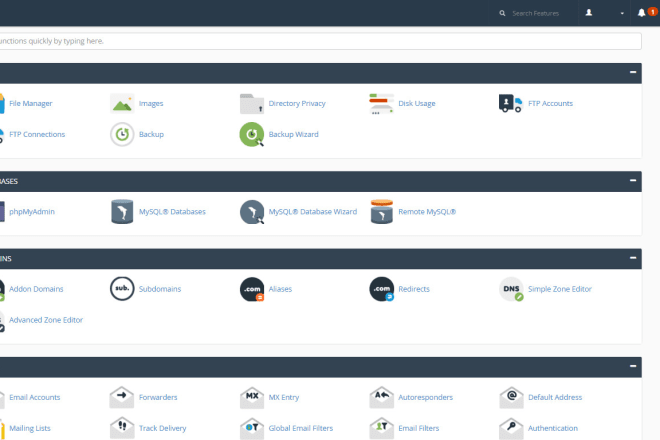
Task: Click the Aliases text link
Action: [280, 289]
